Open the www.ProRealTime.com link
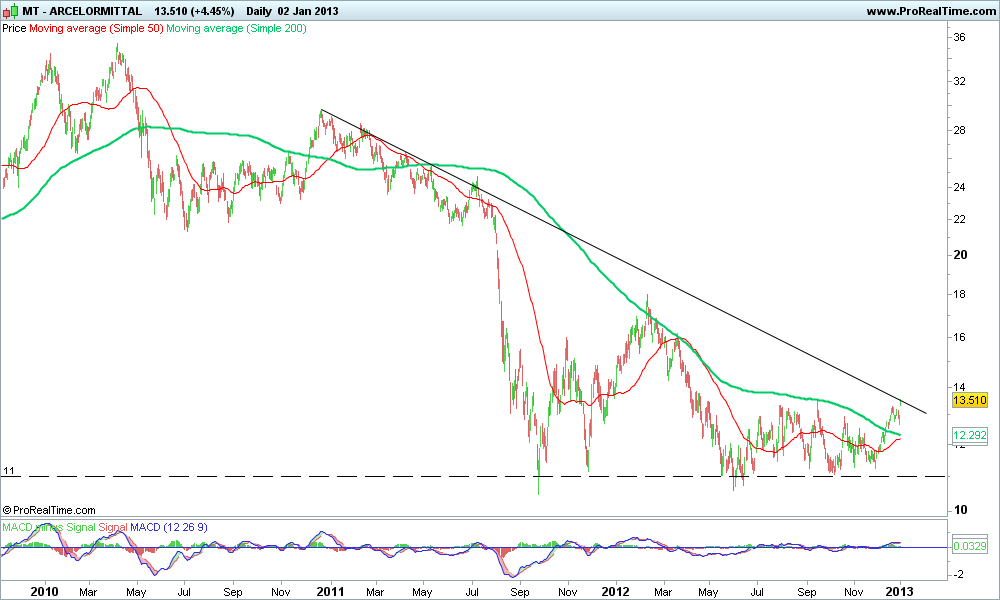The height and width of the screenshot is (600, 1000). (x=930, y=11)
